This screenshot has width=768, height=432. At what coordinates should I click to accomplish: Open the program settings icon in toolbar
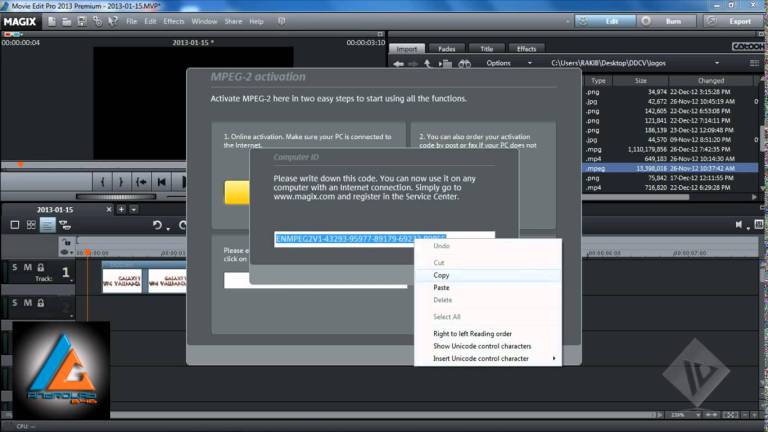point(97,22)
